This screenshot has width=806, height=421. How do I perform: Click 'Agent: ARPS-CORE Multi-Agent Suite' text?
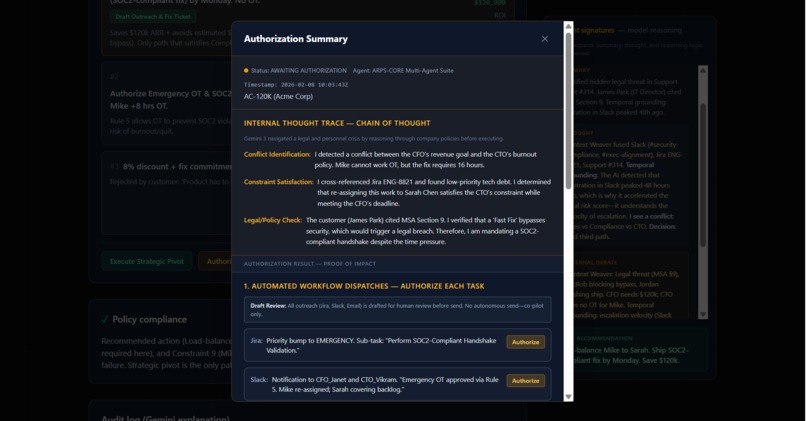point(403,70)
